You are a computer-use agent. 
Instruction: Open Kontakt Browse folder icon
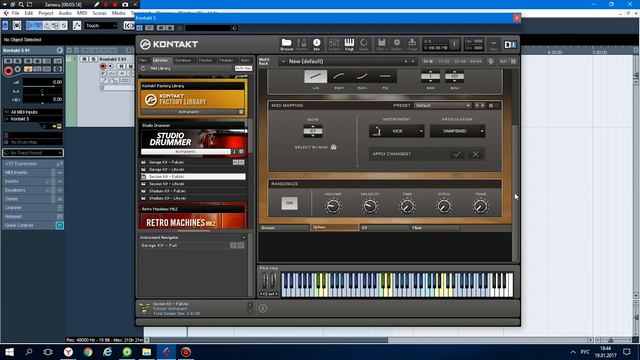(287, 44)
